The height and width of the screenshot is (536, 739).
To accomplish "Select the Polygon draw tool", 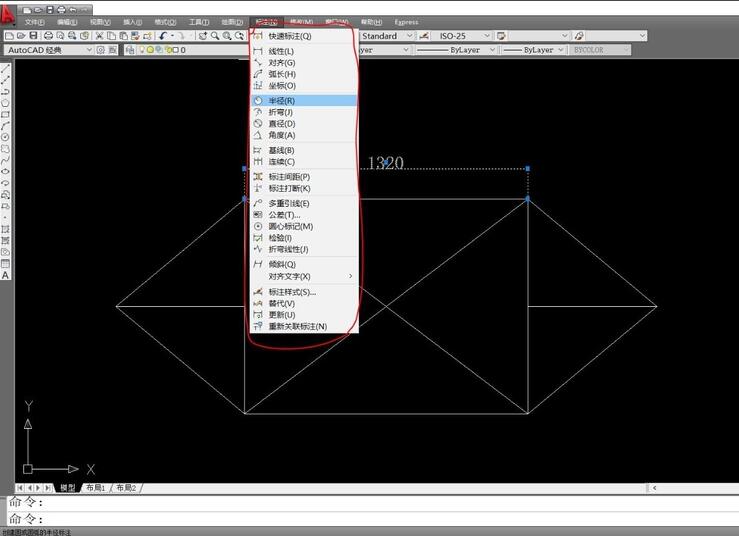I will [x=5, y=103].
